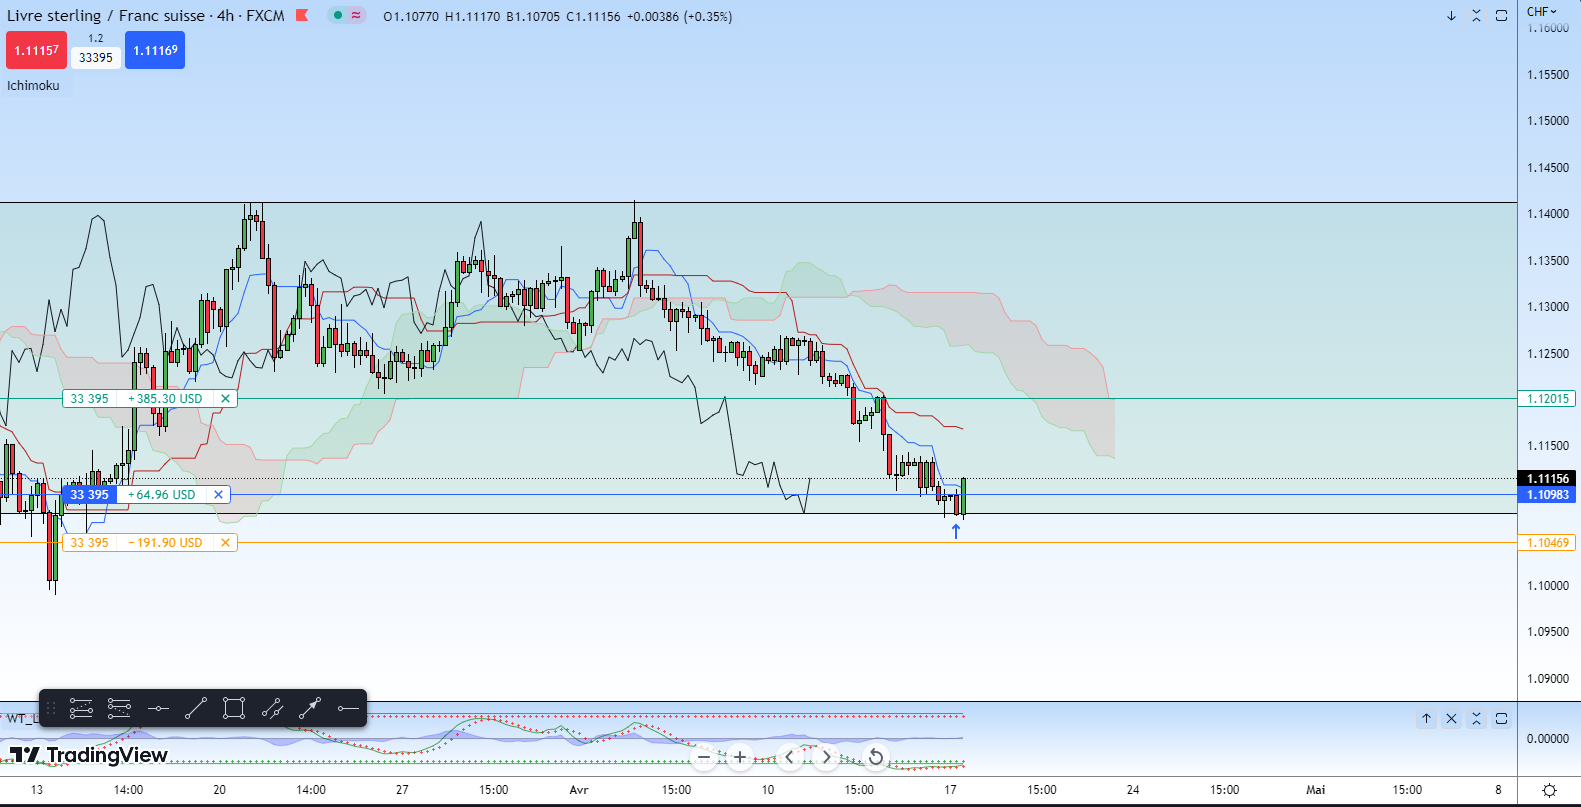The height and width of the screenshot is (807, 1581).
Task: Select the trend-based Fib extension tool
Action: 119,709
